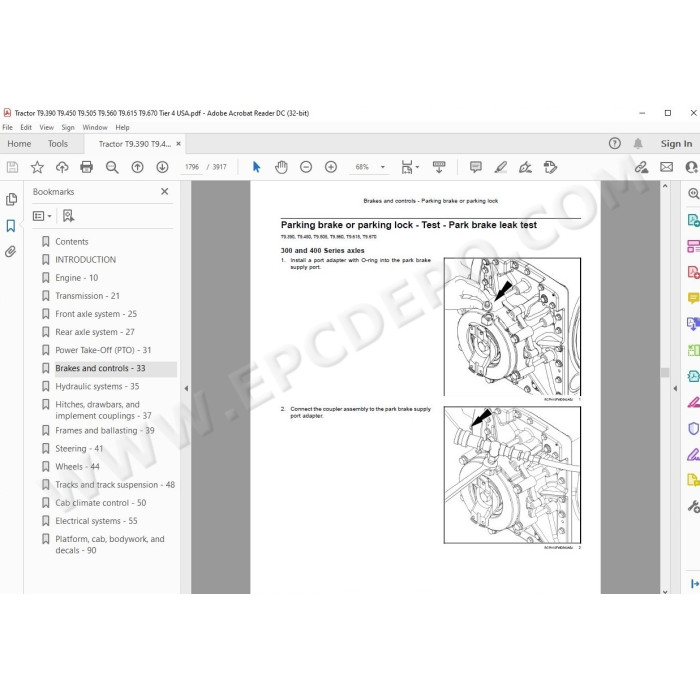Screen dimensions: 700x700
Task: Open the INTRODUCTION bookmark
Action: point(86,260)
